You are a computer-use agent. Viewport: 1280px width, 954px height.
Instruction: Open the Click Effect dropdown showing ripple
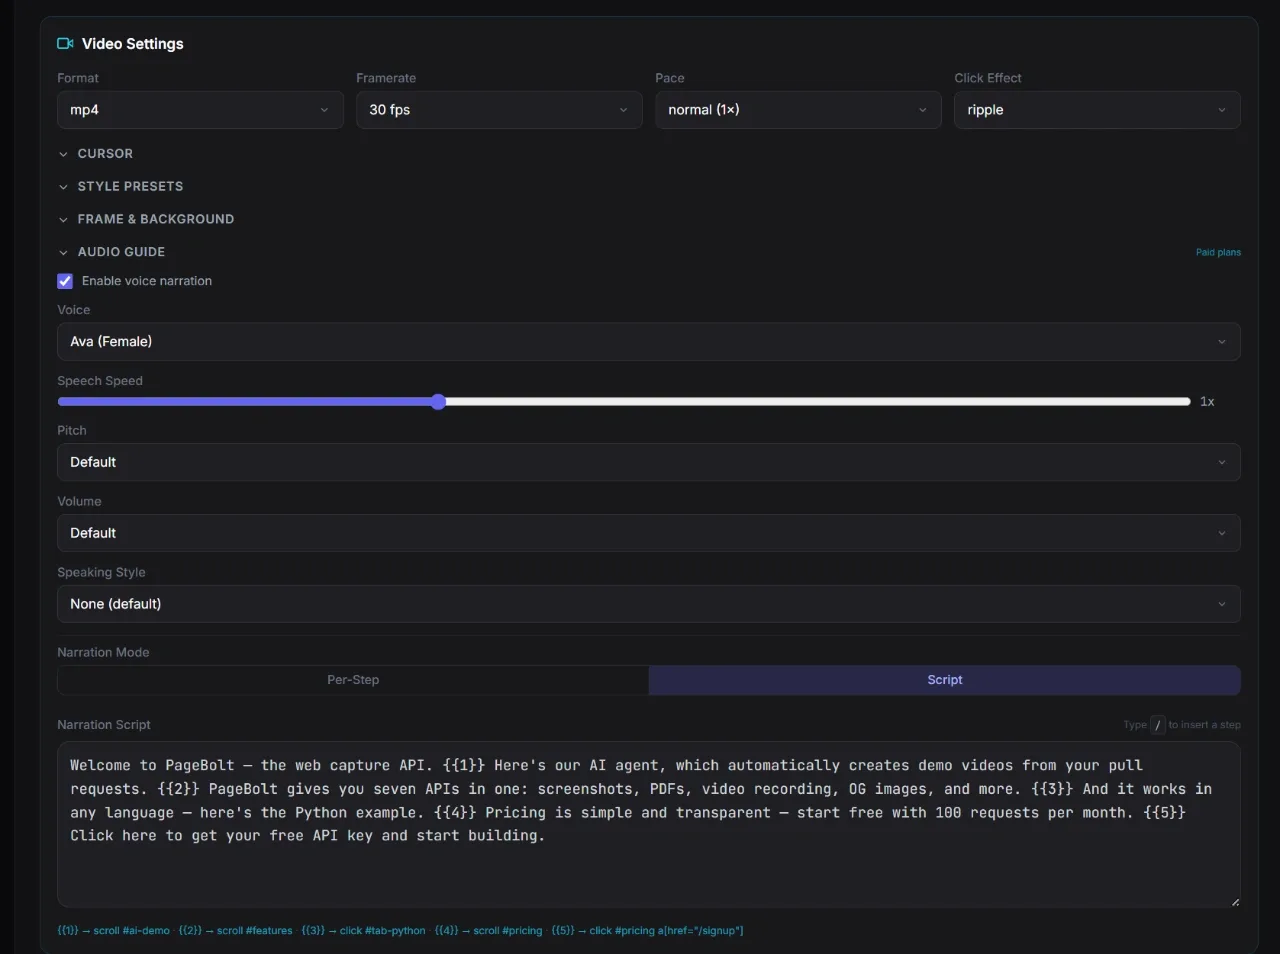pyautogui.click(x=1097, y=110)
